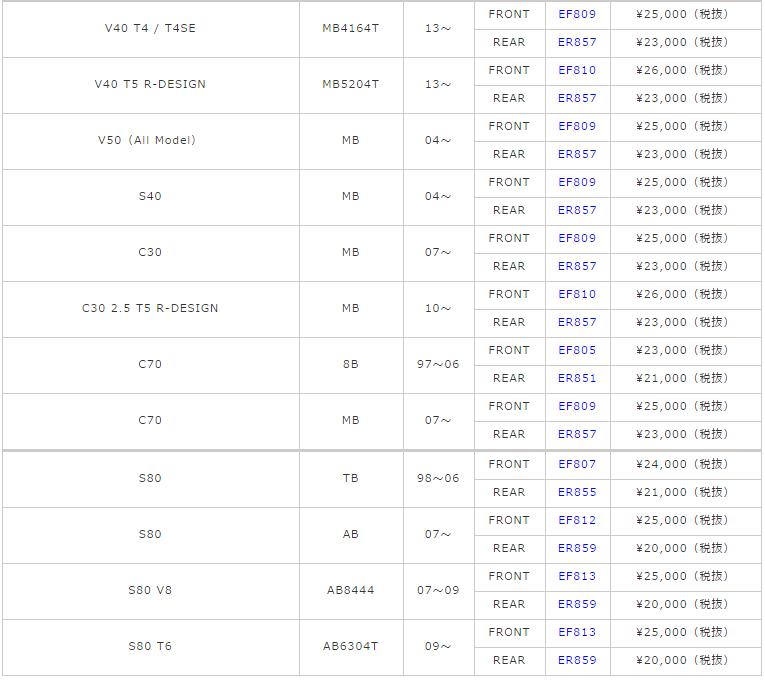
Task: Open EF810 link in V40 T5 R-DESIGN row
Action: click(577, 70)
